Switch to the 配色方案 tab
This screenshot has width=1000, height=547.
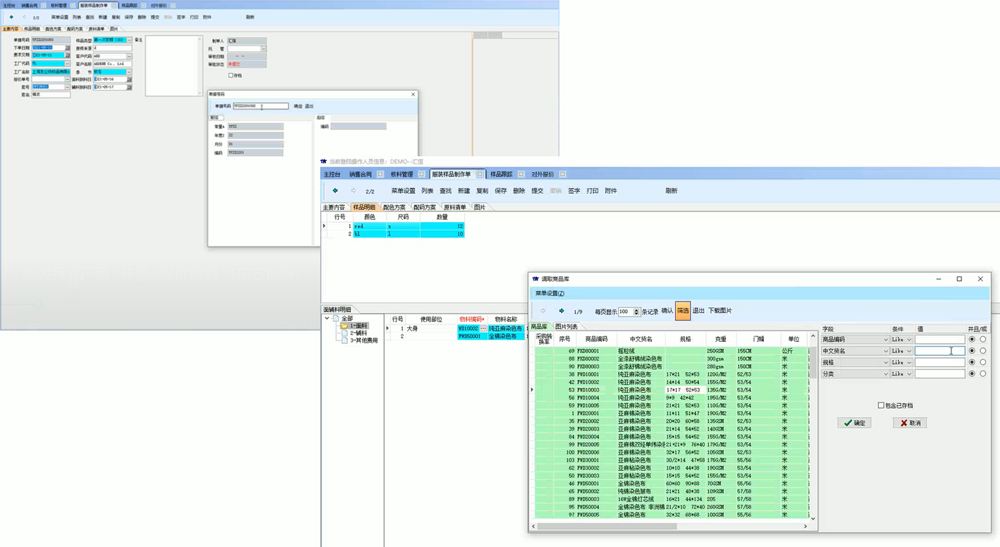(x=394, y=207)
